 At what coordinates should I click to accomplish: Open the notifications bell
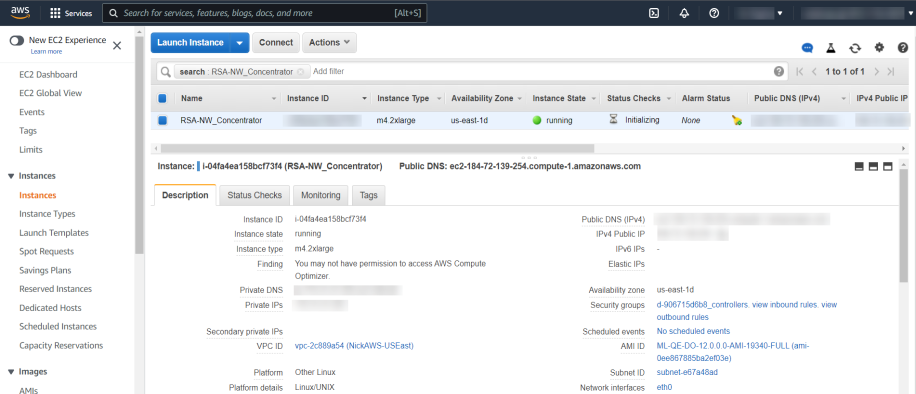tap(684, 13)
